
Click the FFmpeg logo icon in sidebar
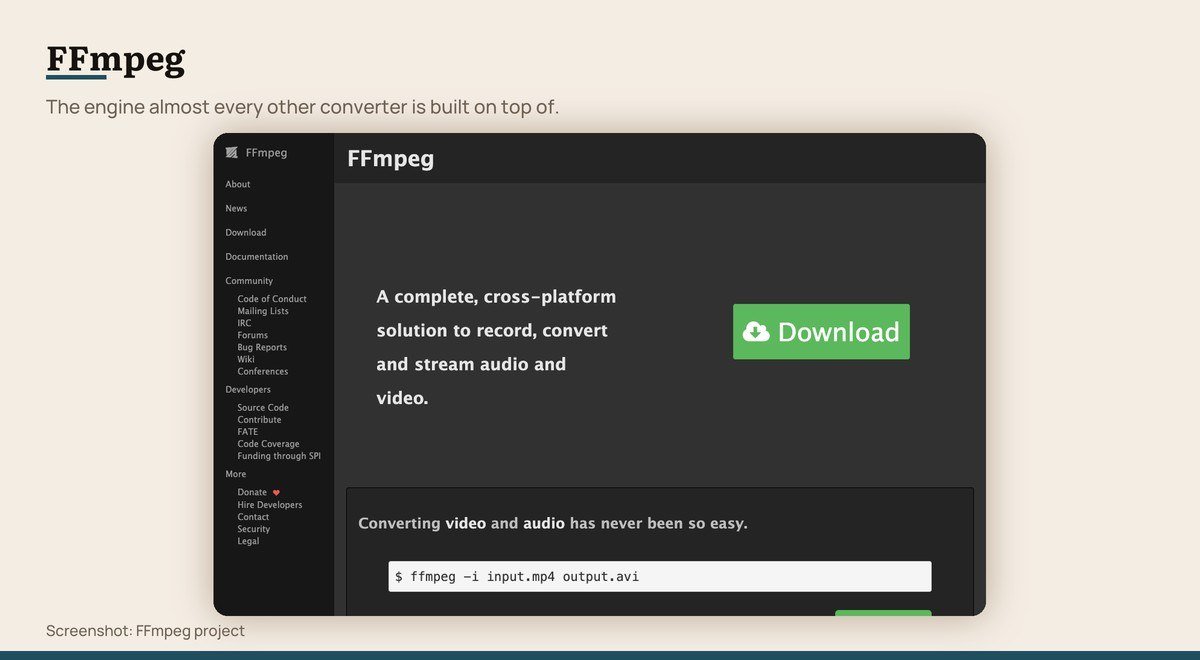coord(232,153)
